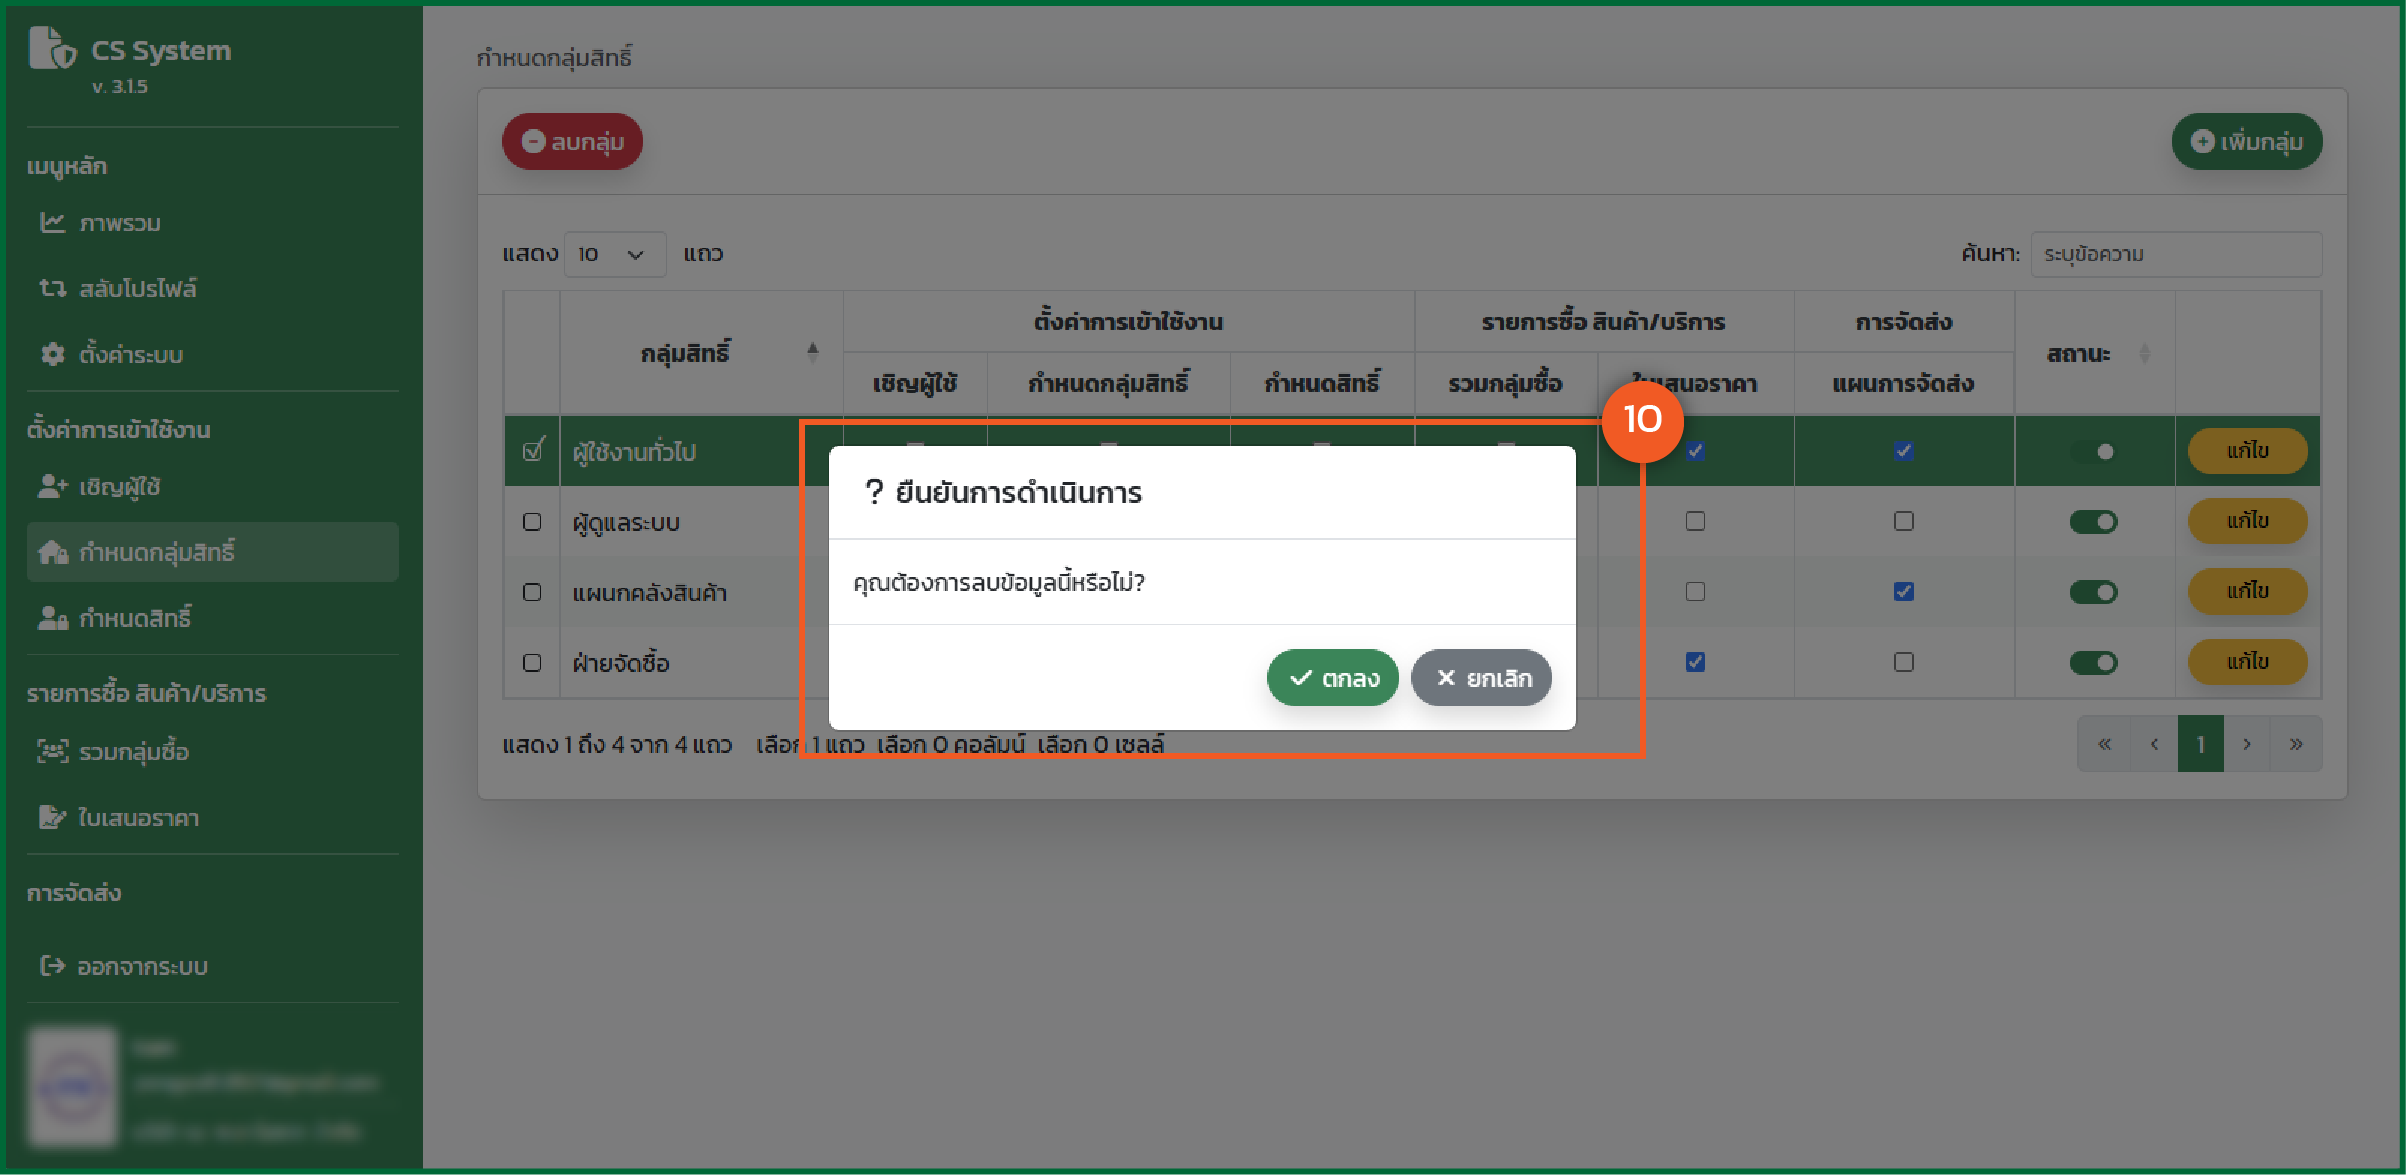Open the rows-per-page dropdown showing 10
Image resolution: width=2406 pixels, height=1175 pixels.
(613, 254)
